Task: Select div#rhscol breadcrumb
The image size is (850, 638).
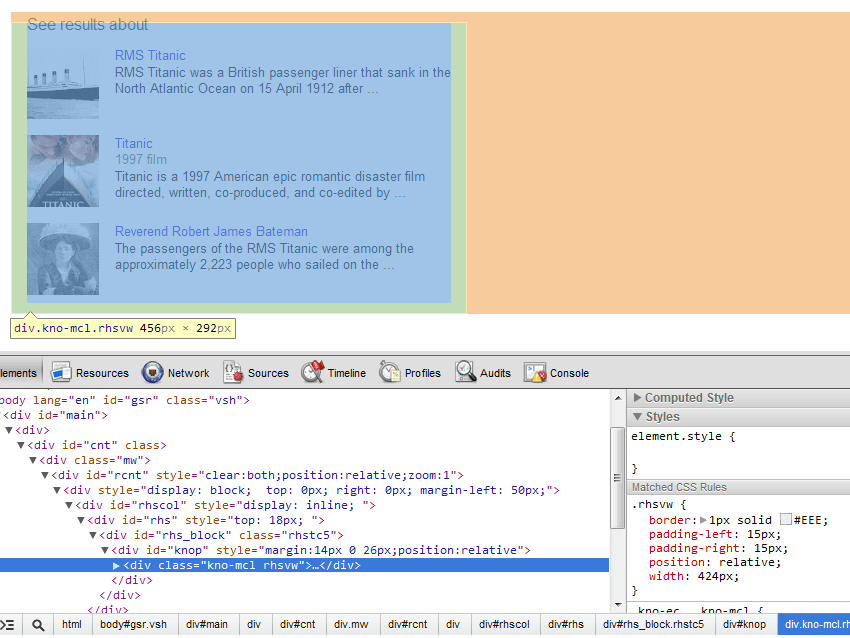Action: click(504, 624)
